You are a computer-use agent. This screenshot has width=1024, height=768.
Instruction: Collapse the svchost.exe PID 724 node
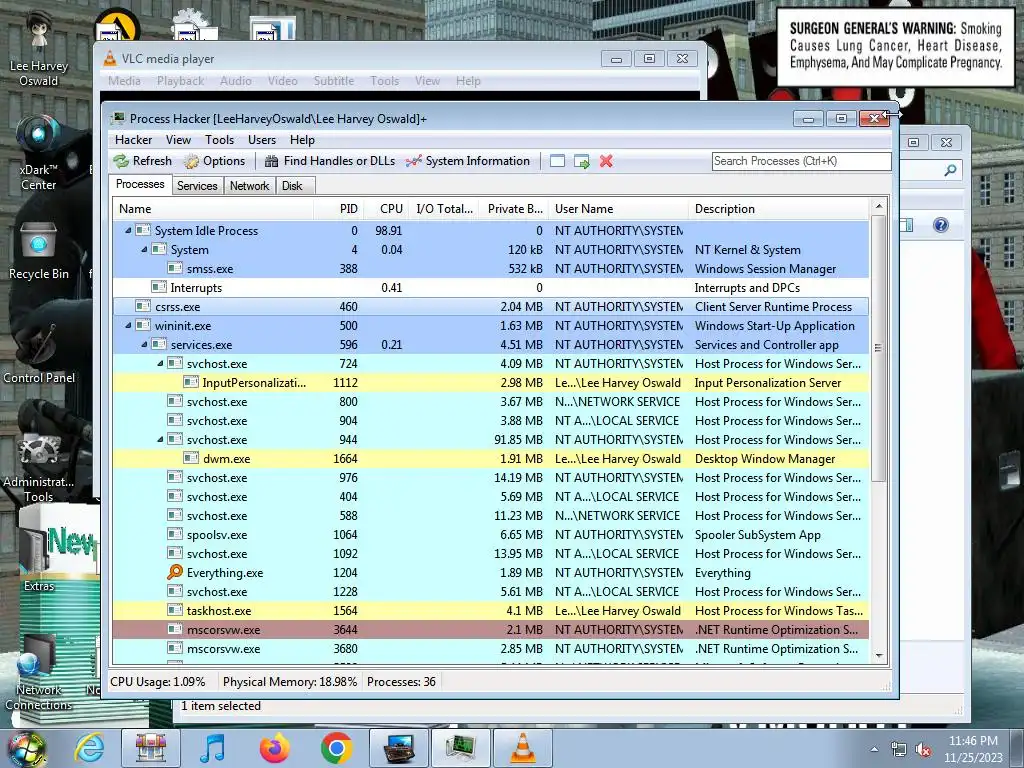tap(160, 363)
